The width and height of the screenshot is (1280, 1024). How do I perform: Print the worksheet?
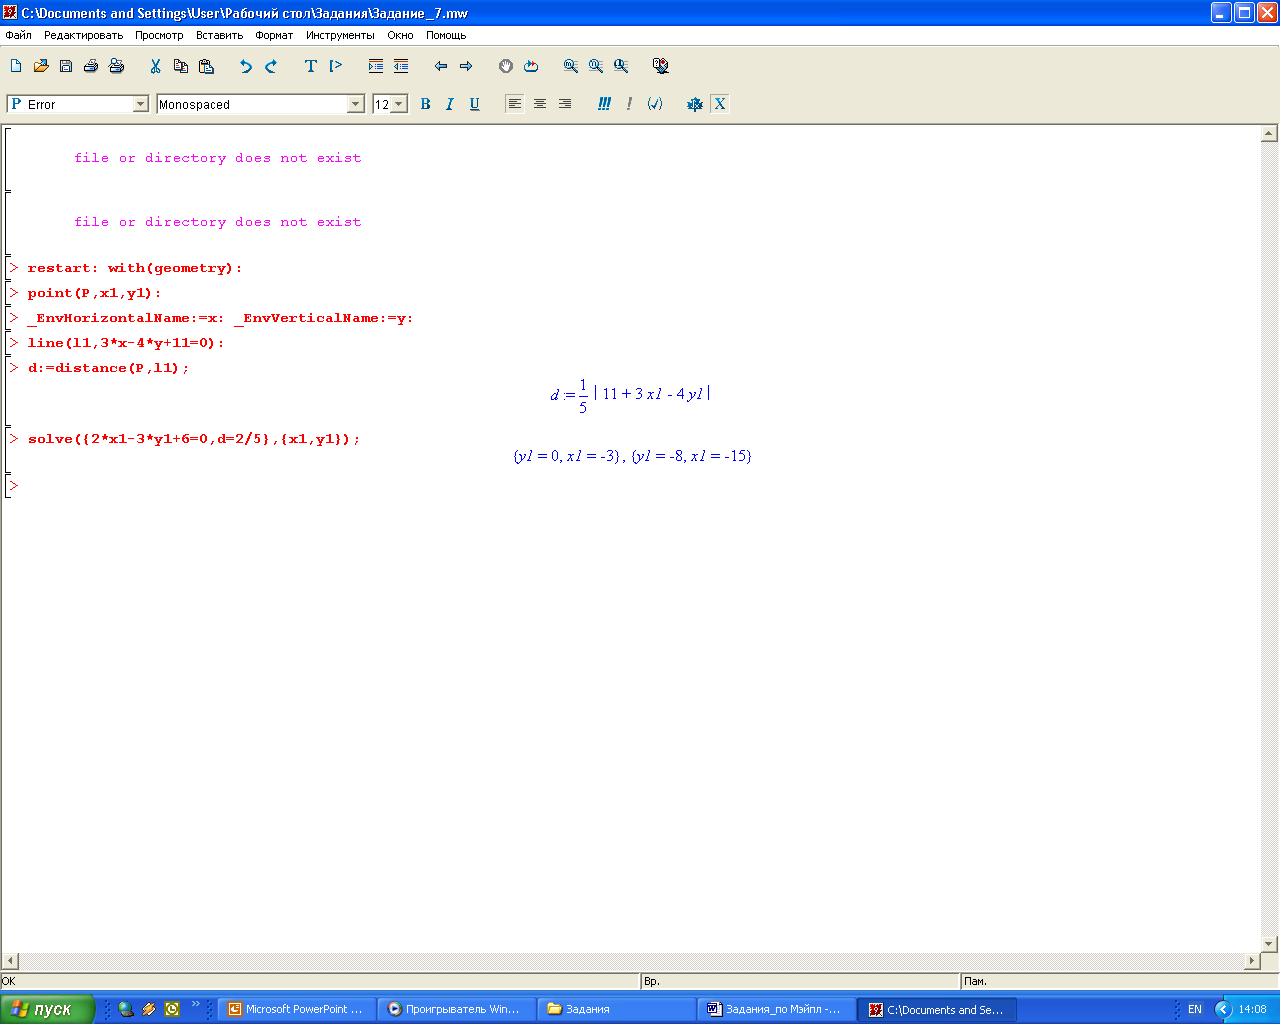[x=91, y=66]
